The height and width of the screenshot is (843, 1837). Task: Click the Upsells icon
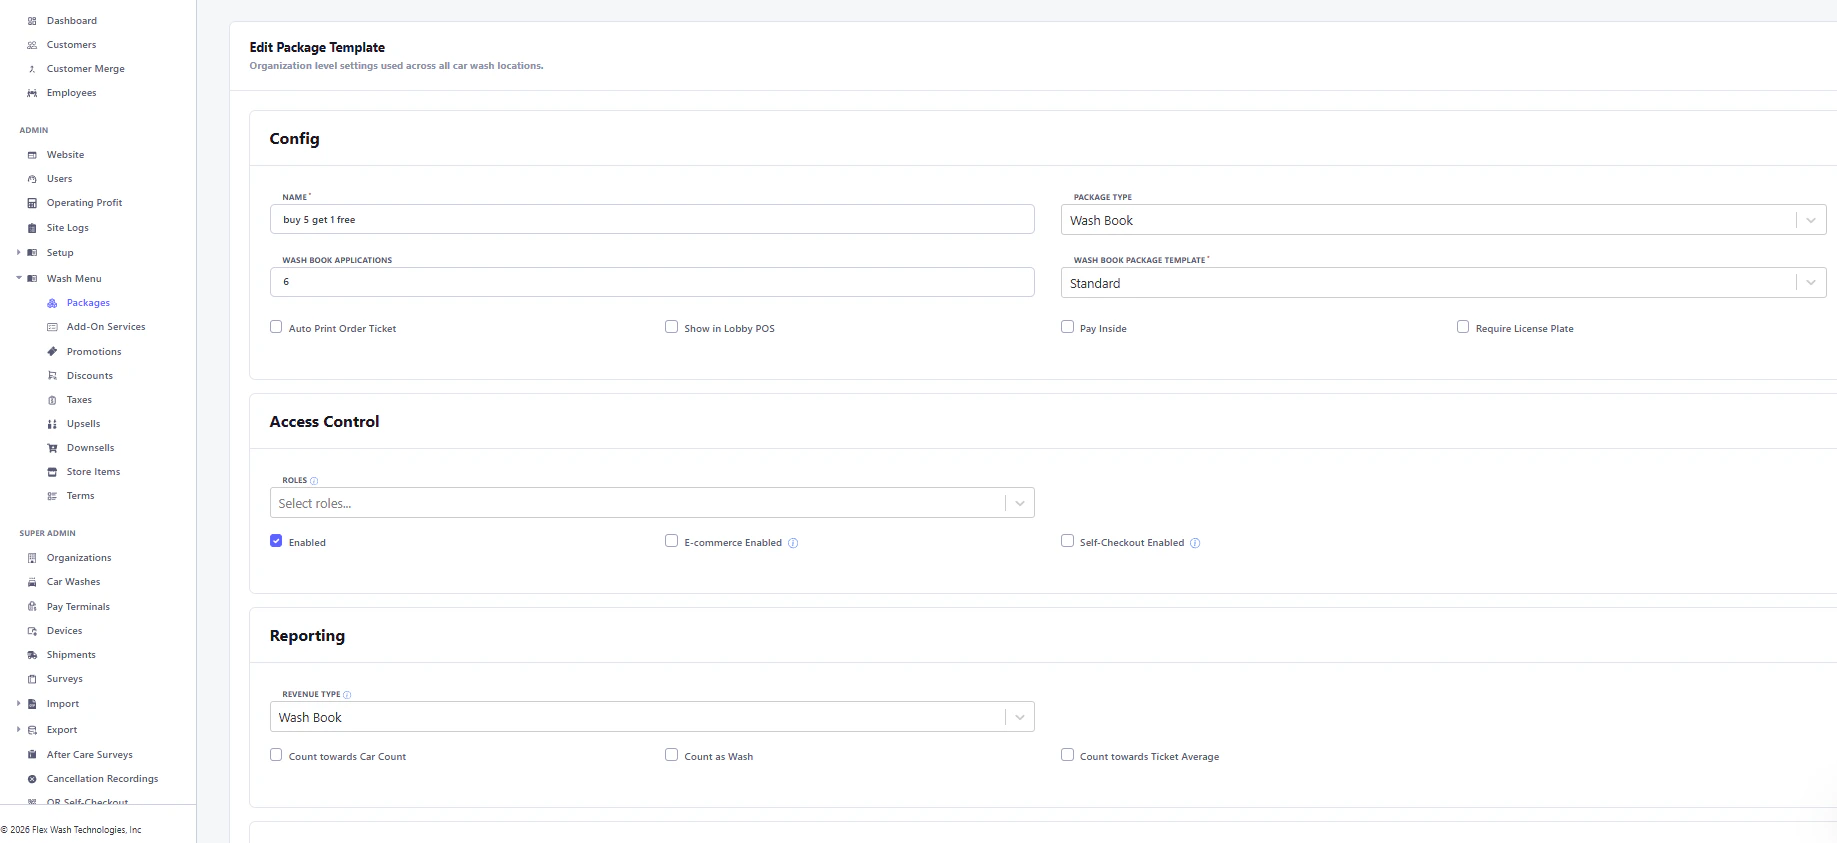(x=52, y=424)
